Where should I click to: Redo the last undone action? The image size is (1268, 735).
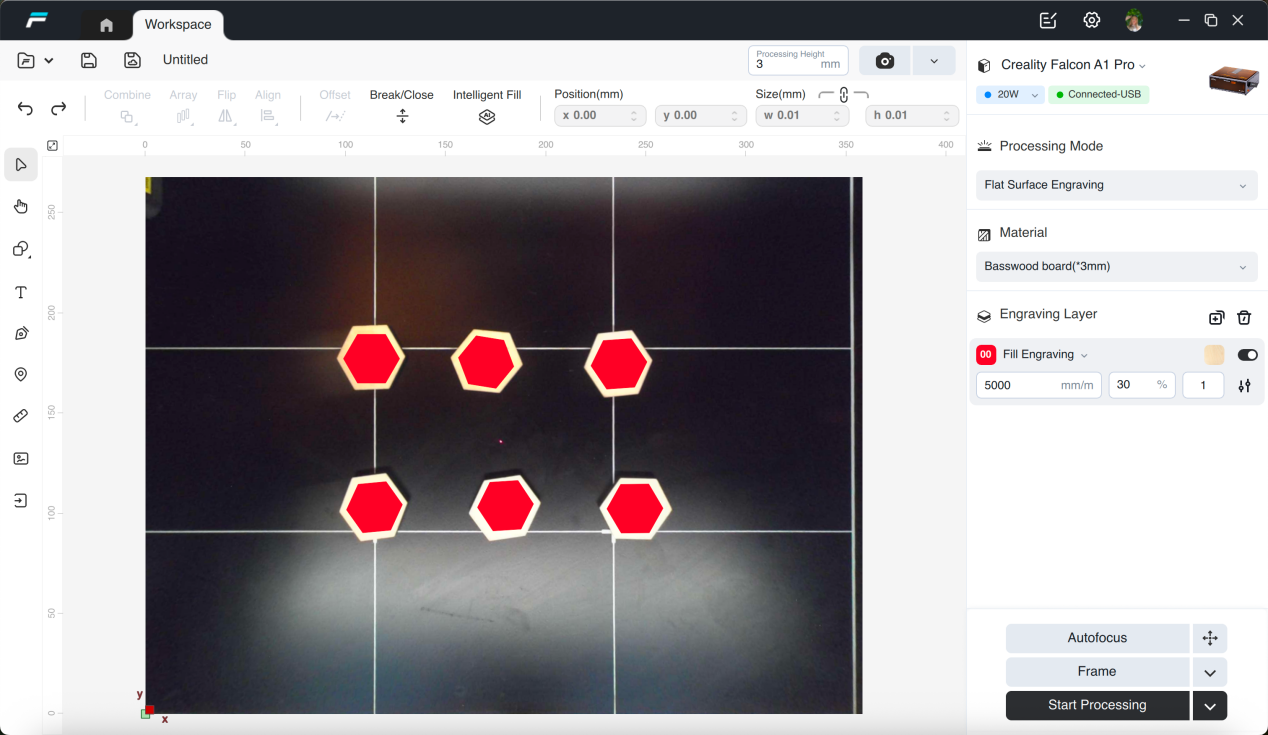pyautogui.click(x=59, y=108)
